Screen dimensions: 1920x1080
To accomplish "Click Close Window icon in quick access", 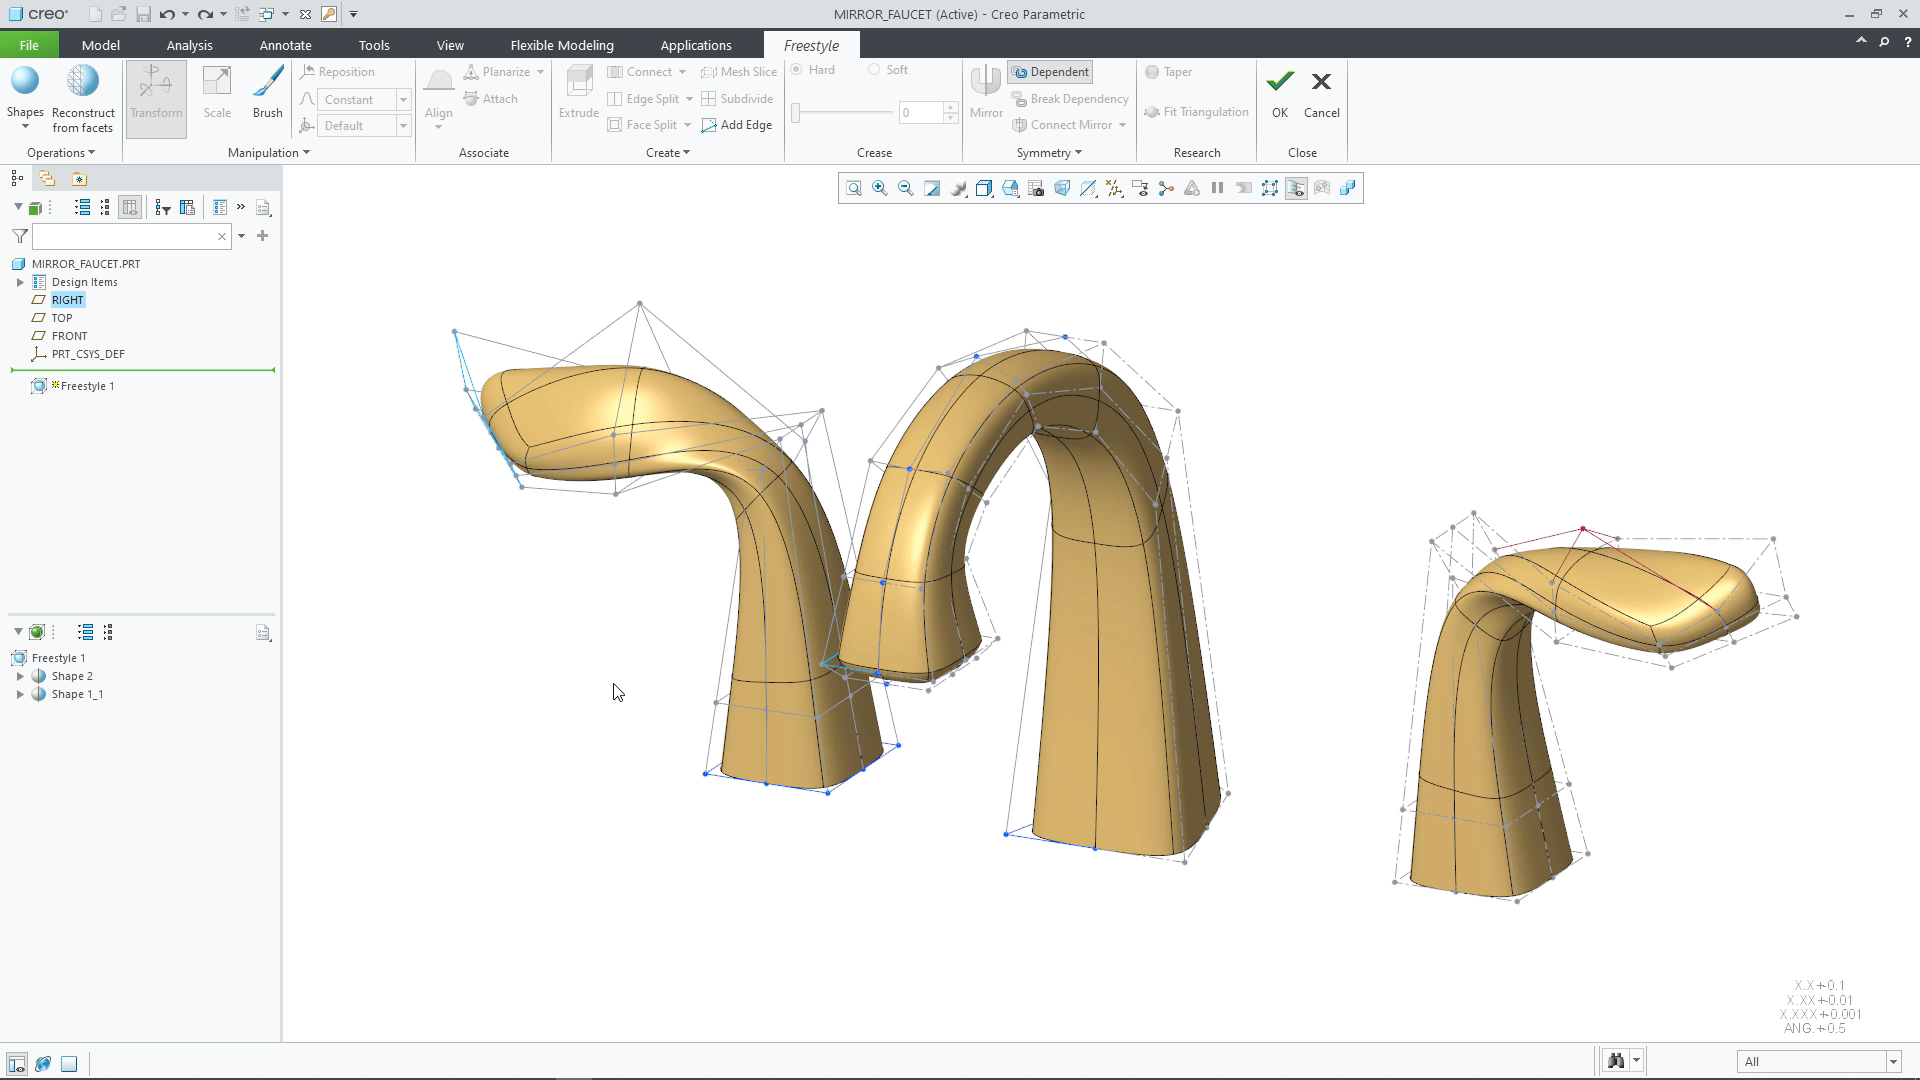I will point(305,14).
